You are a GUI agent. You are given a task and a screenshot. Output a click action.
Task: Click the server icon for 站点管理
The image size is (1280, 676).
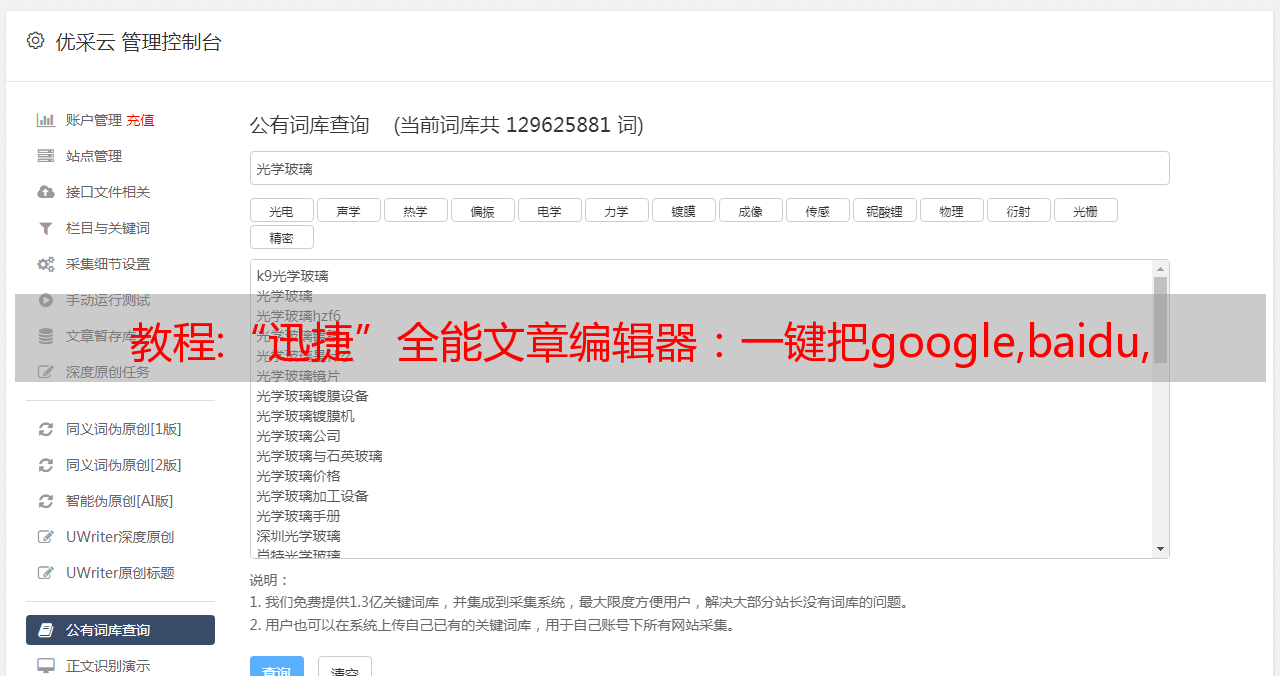[45, 156]
